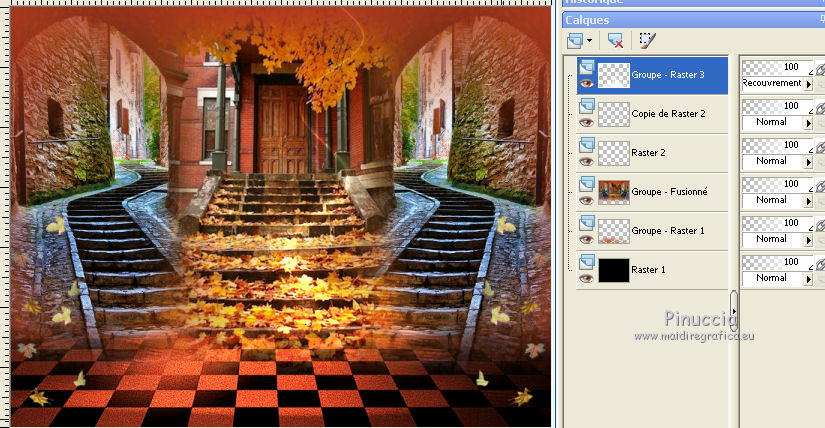Screen dimensions: 825x428
Task: Click the Edit Selection icon
Action: [x=647, y=41]
